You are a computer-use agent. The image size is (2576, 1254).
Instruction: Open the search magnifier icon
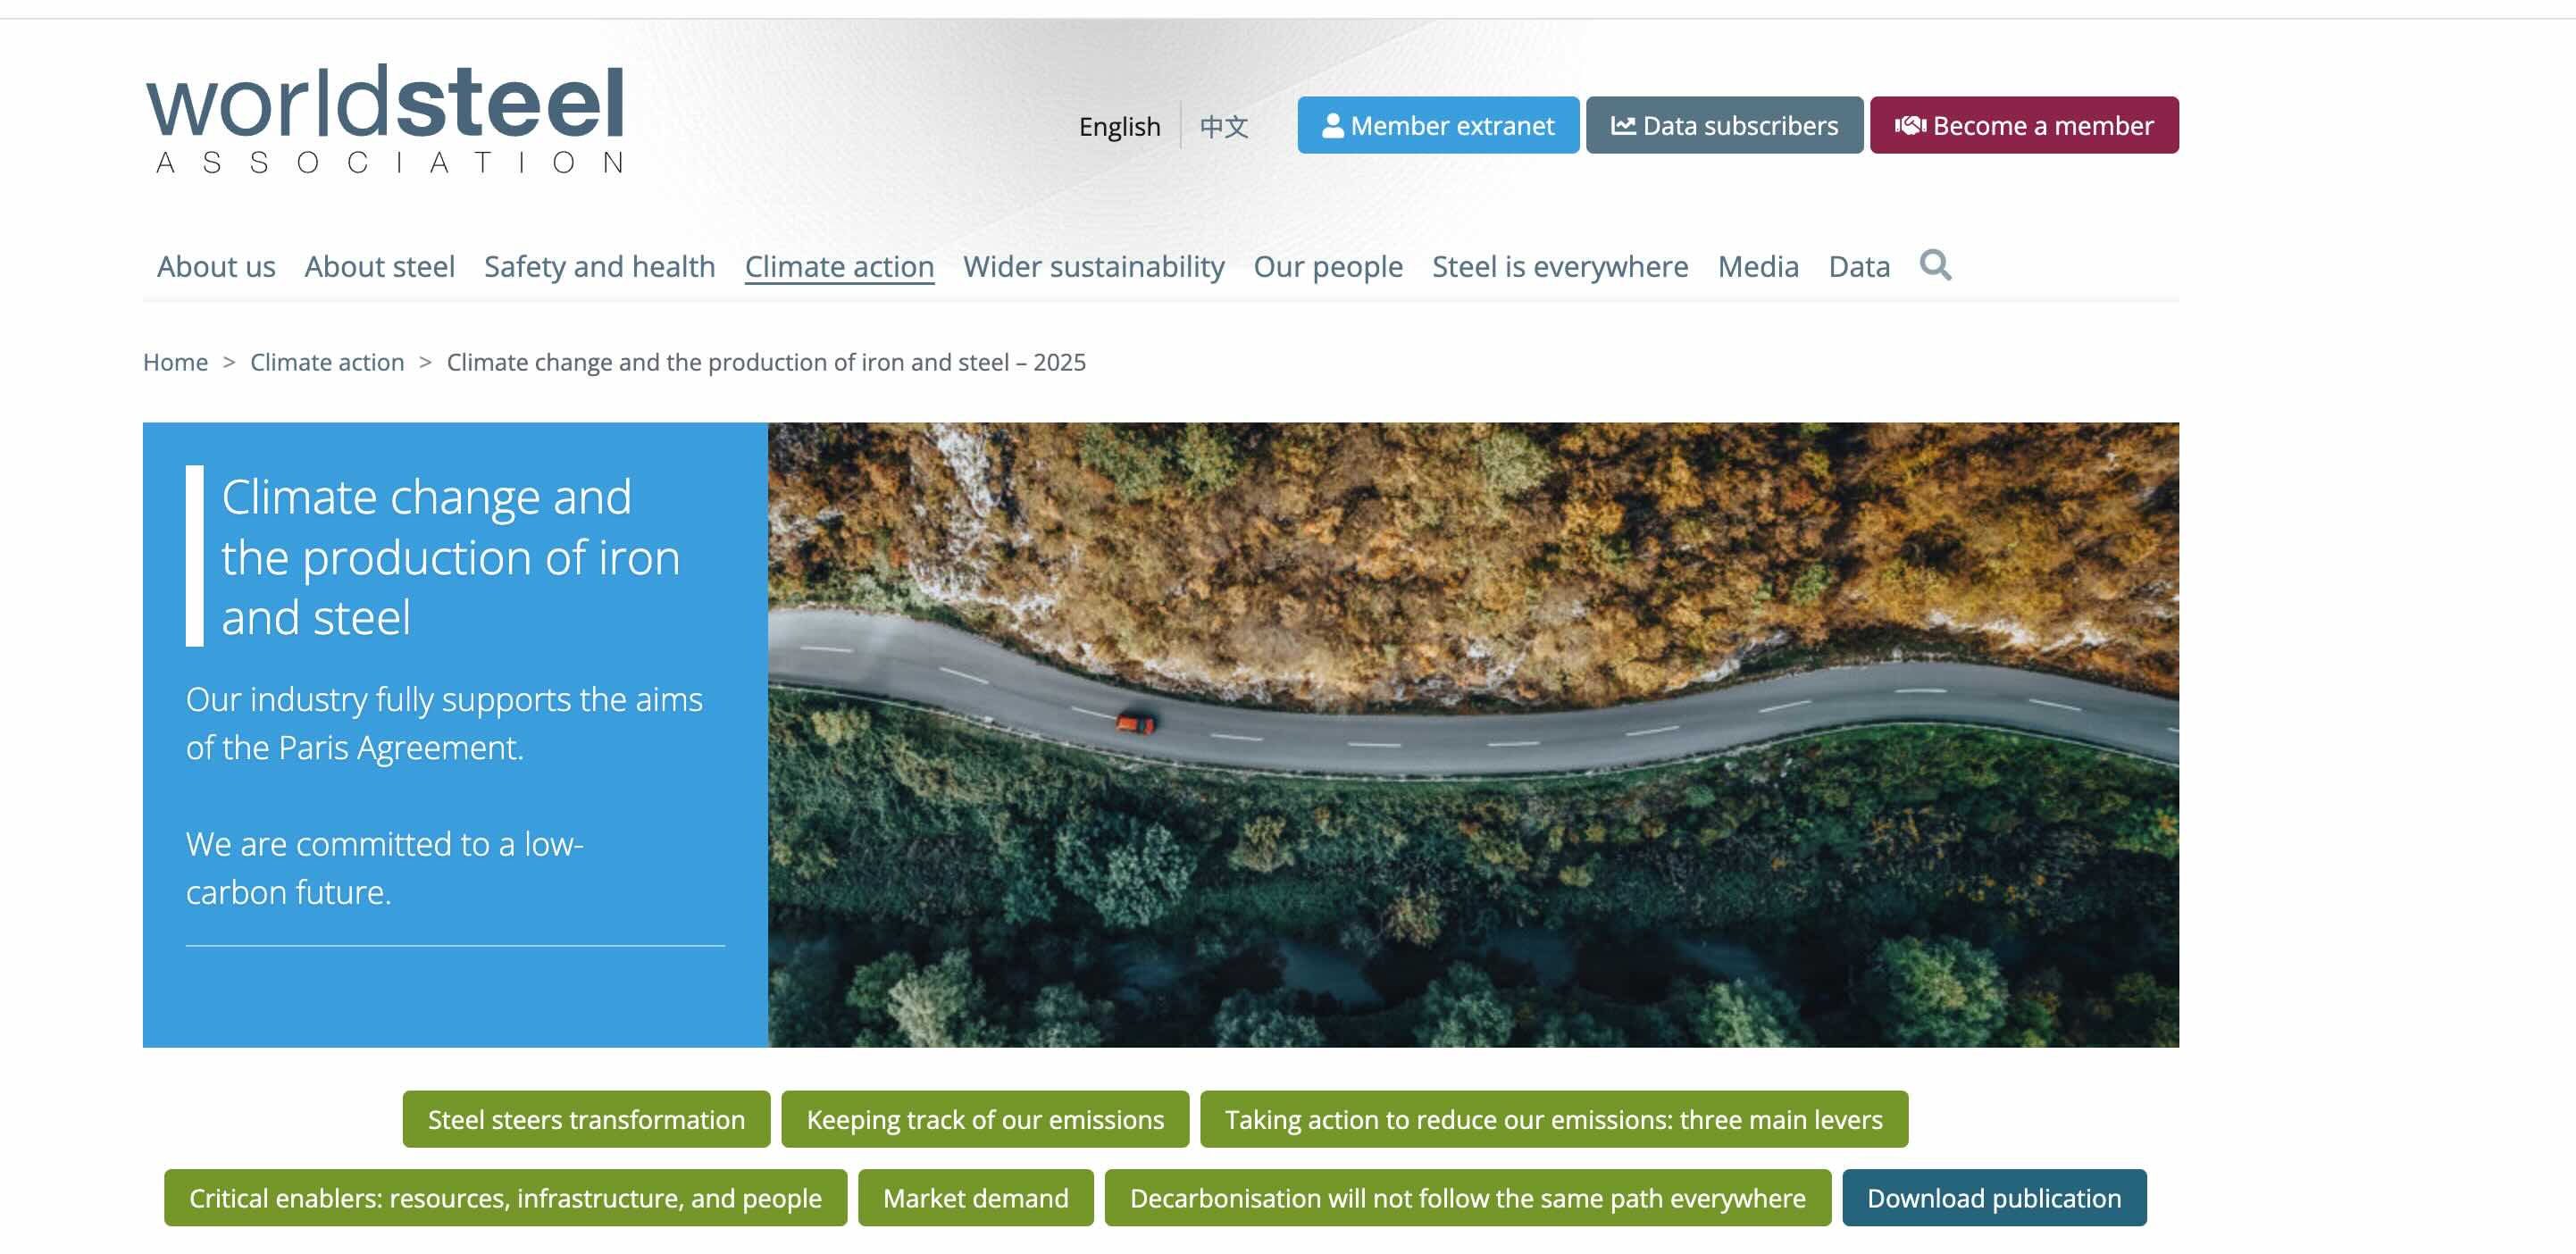pos(1935,265)
